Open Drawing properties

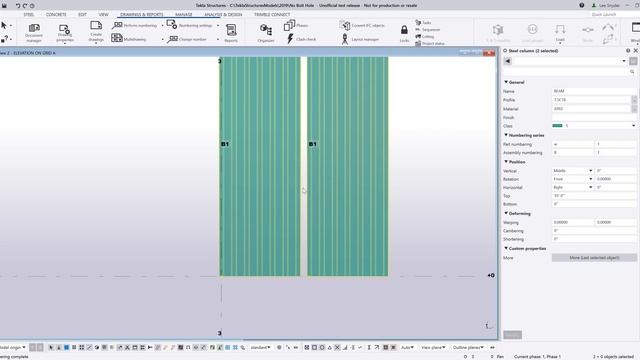[65, 33]
